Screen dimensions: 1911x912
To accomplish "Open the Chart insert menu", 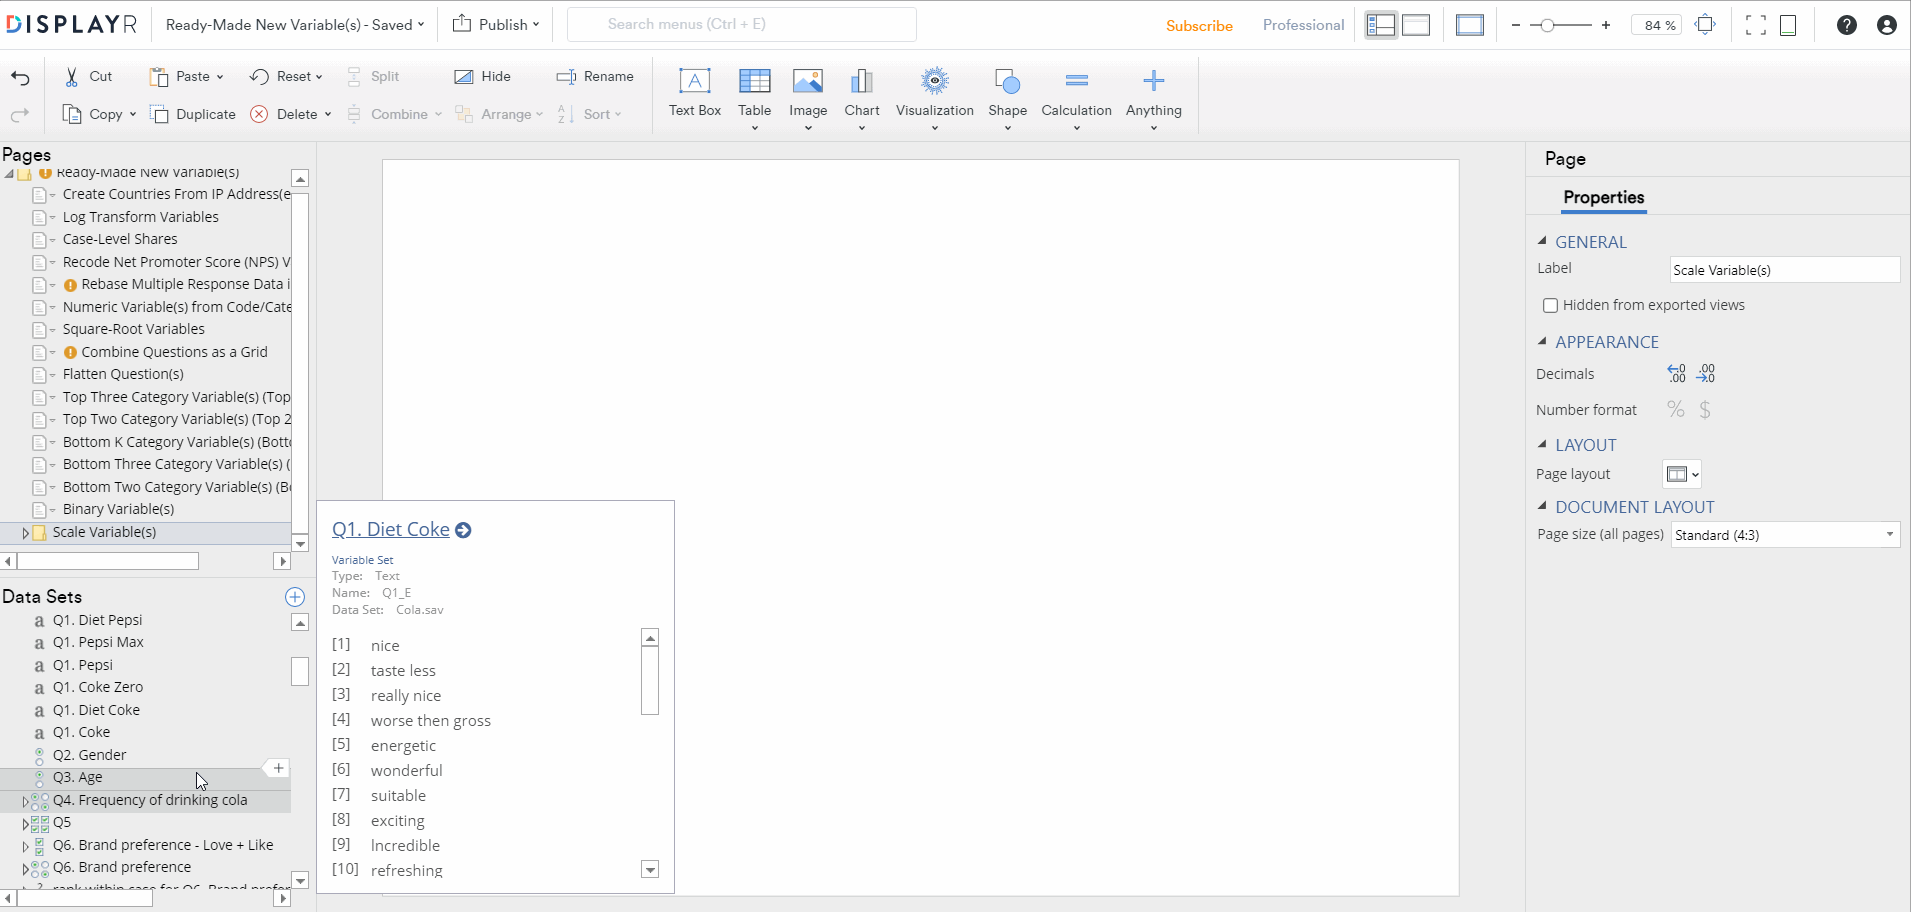I will click(x=862, y=98).
